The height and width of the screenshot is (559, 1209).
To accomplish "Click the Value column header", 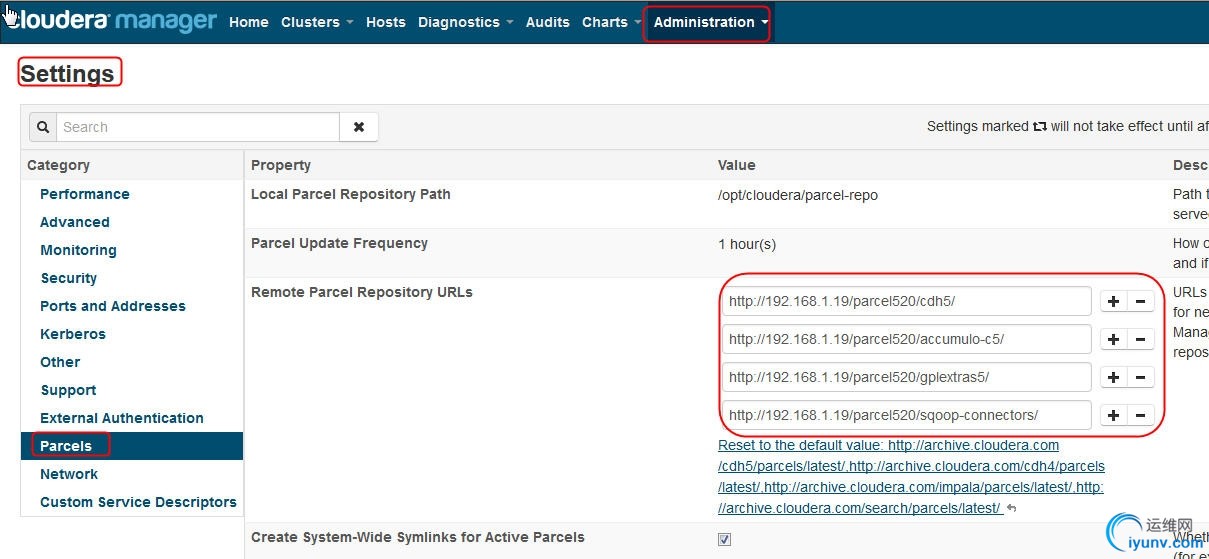I will pos(737,165).
